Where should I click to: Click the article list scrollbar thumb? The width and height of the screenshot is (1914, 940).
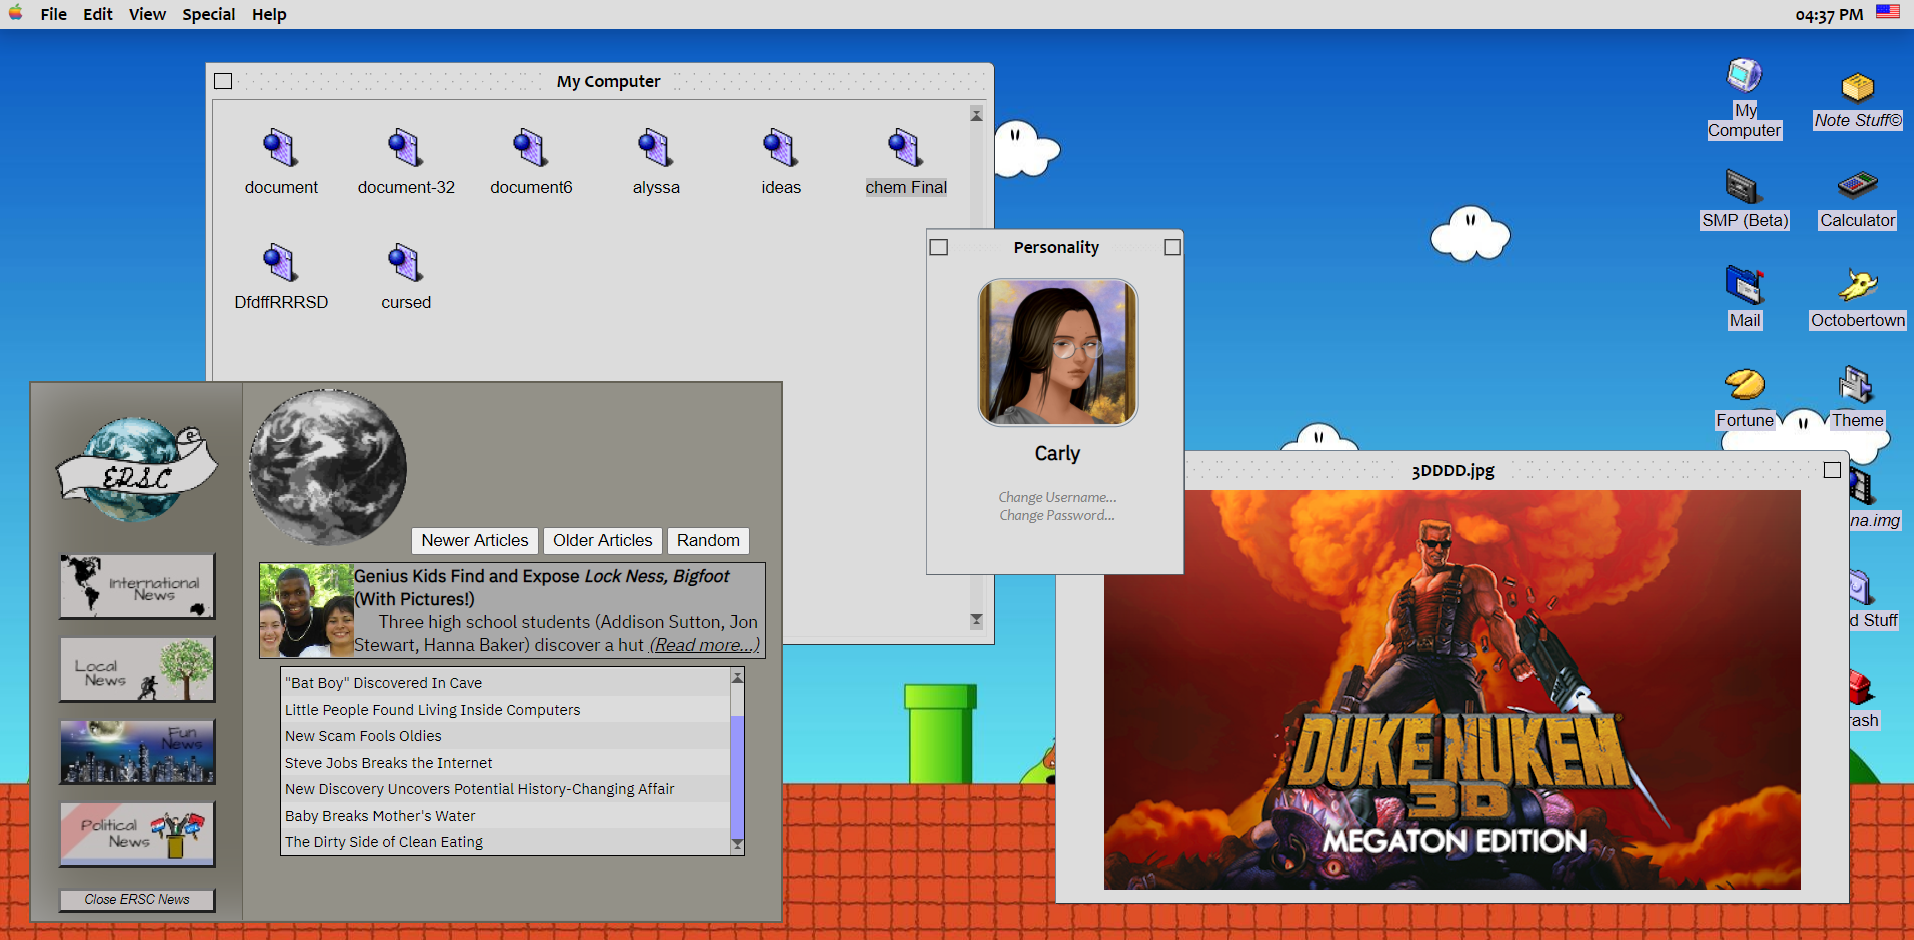738,777
